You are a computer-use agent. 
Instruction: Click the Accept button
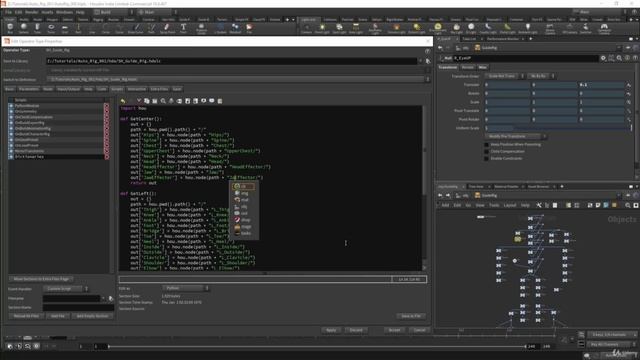394,330
